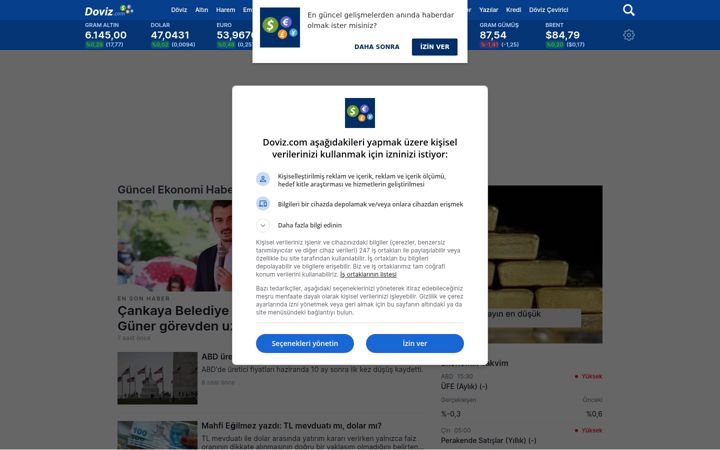720x450 pixels.
Task: Open 'İş ortaklarının listesi' link
Action: (368, 274)
